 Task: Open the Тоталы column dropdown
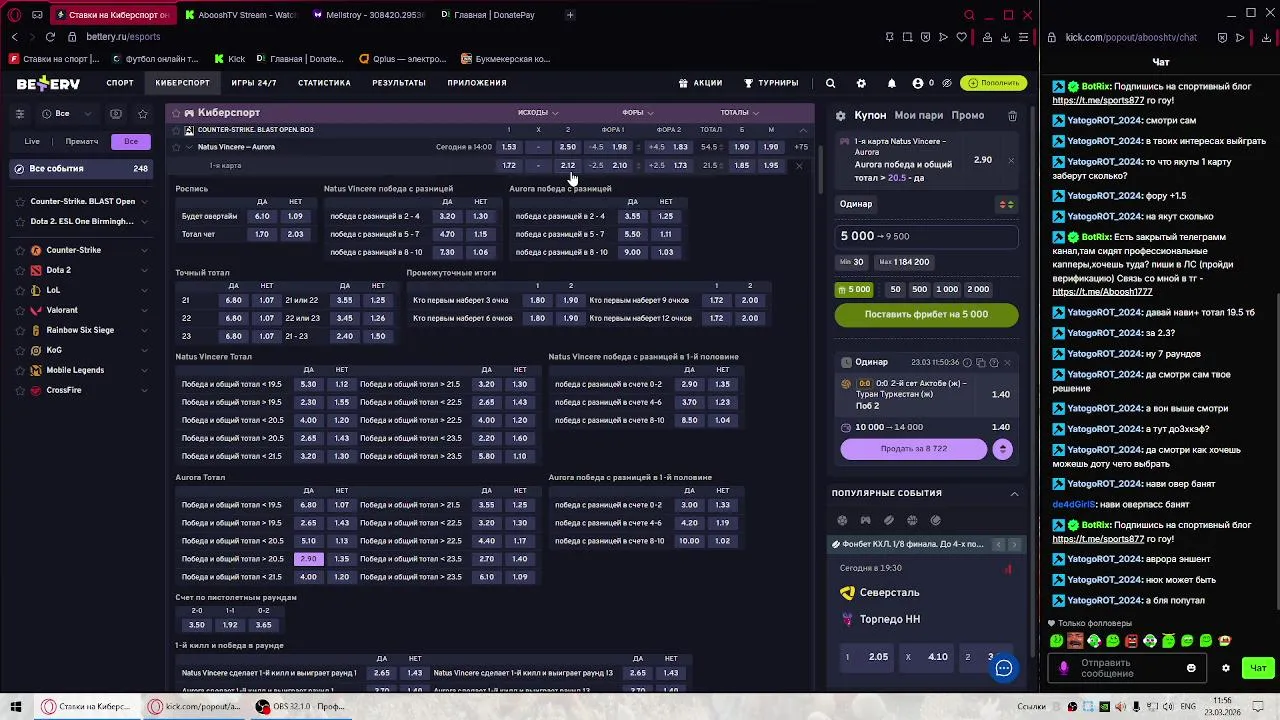pos(738,112)
